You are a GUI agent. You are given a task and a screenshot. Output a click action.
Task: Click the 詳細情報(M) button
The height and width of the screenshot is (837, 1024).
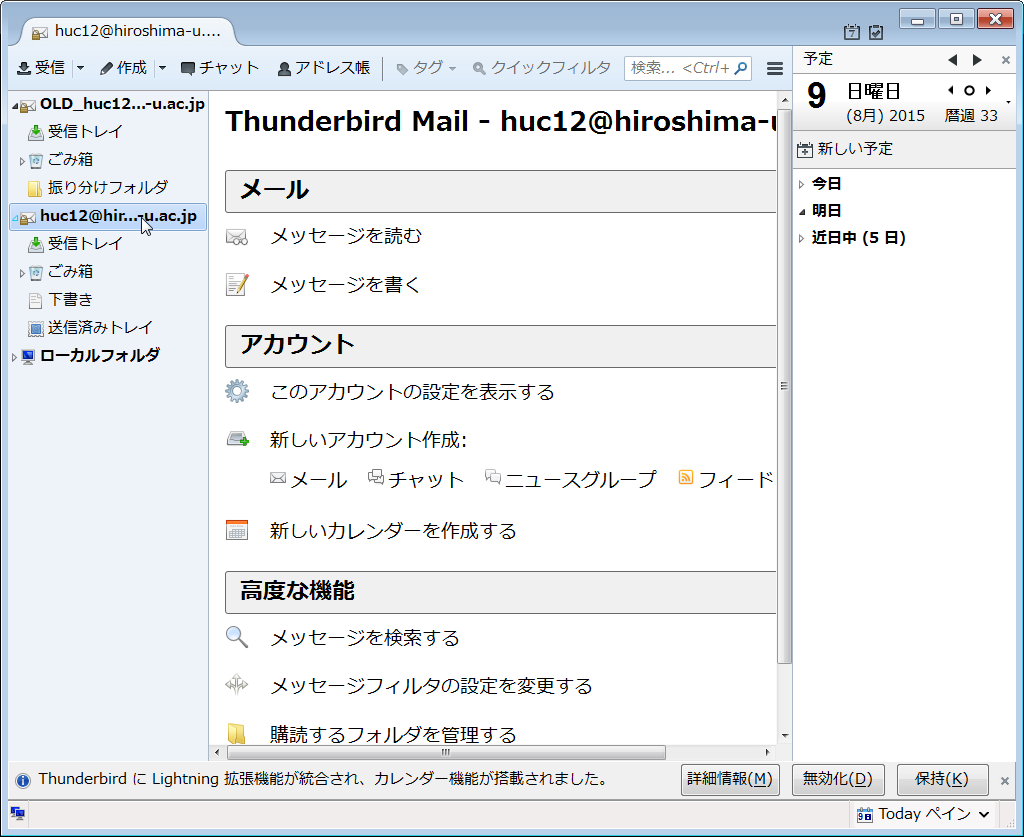click(x=730, y=780)
